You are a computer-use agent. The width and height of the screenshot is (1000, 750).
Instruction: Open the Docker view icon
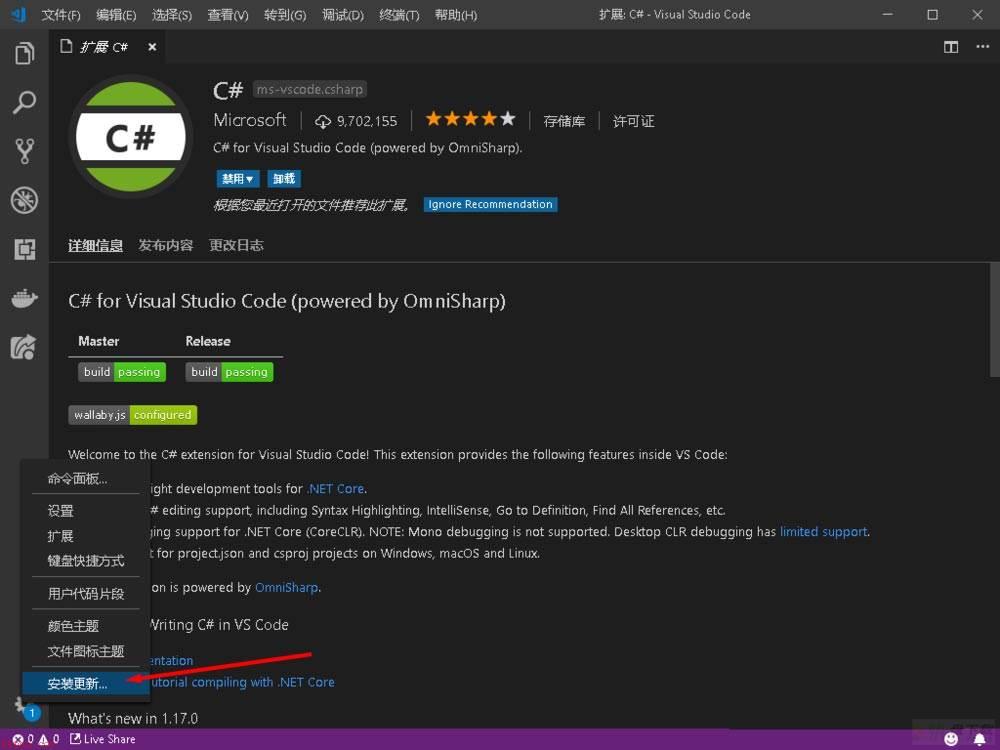(x=24, y=298)
